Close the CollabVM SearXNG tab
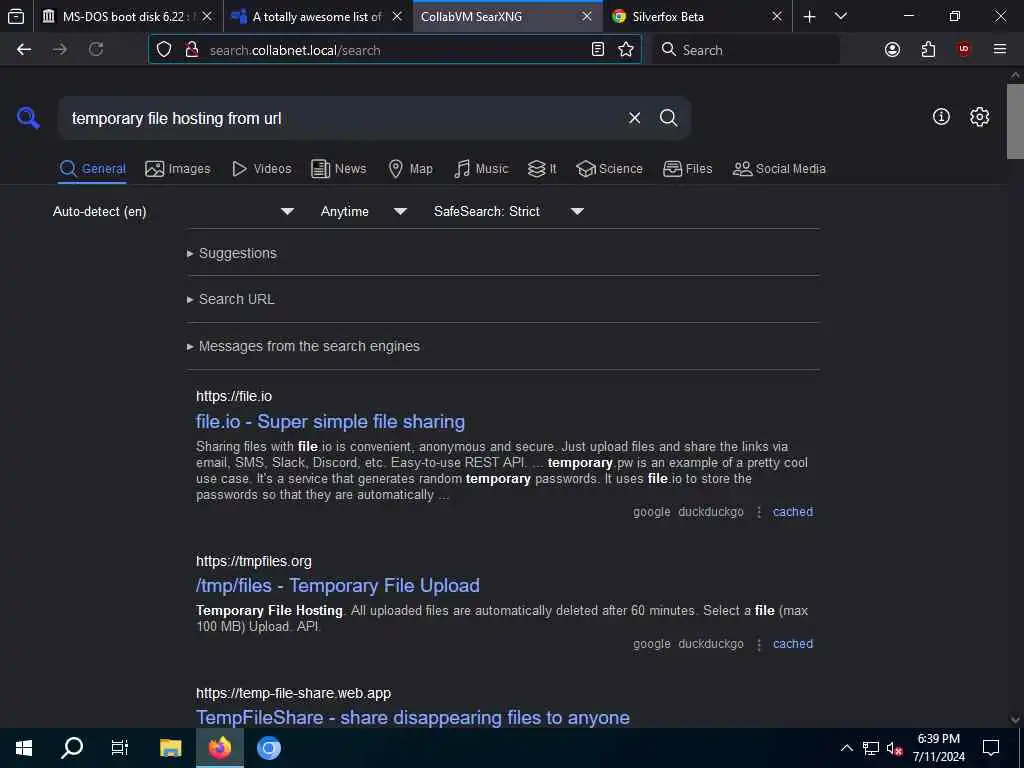Screen dimensions: 1024x768 pos(586,16)
